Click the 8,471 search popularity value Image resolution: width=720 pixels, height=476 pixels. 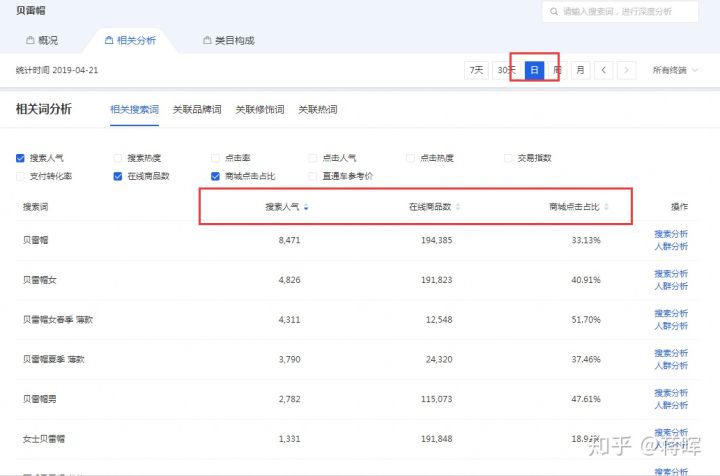[x=289, y=240]
